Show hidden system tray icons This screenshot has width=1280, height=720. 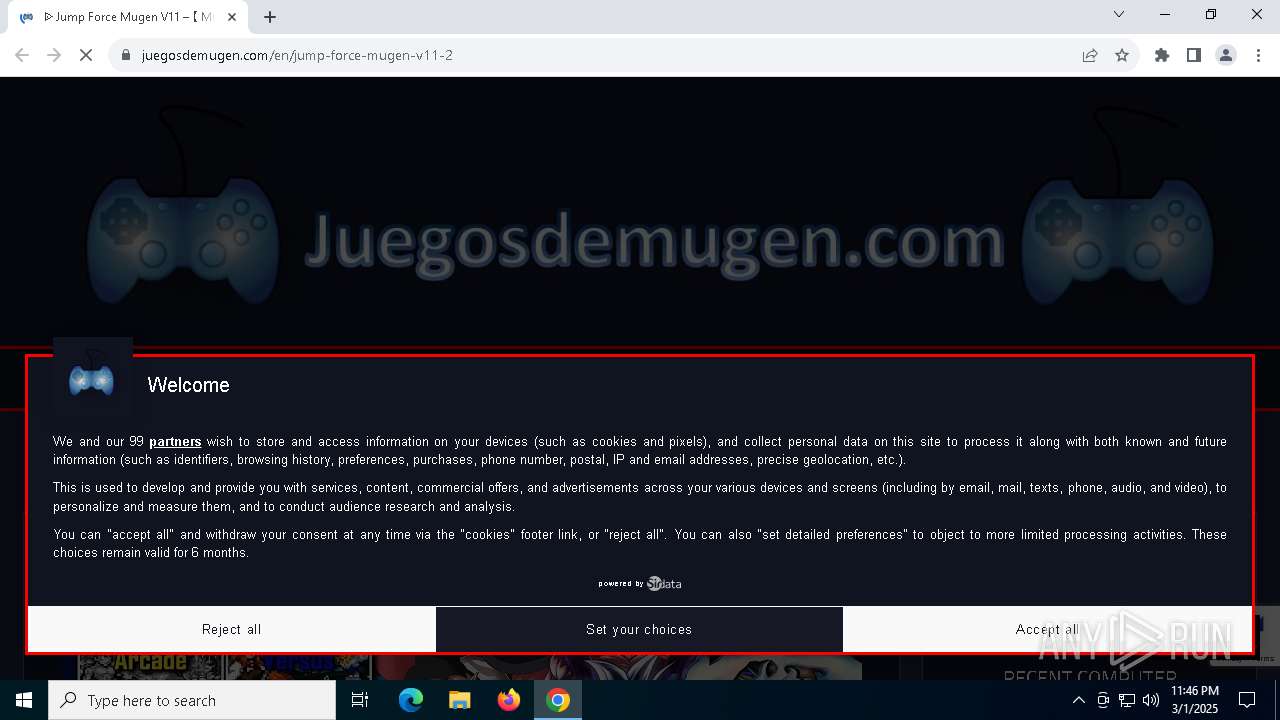[1078, 700]
